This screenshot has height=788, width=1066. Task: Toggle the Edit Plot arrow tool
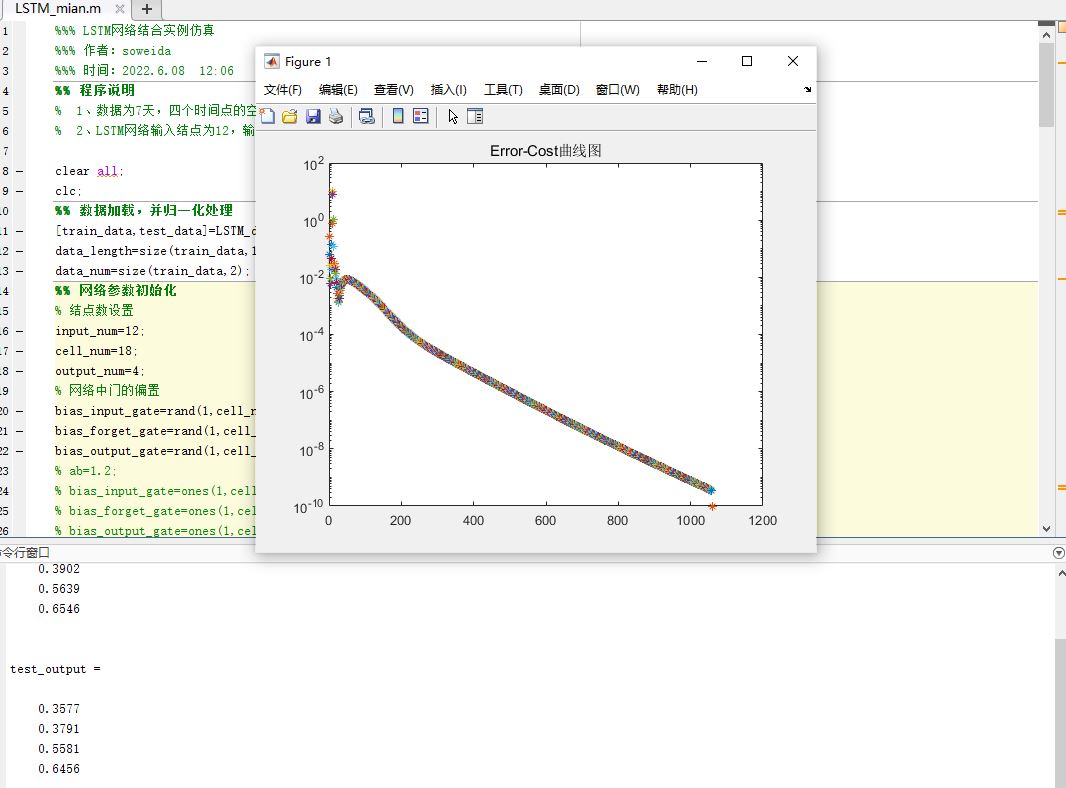click(x=453, y=116)
